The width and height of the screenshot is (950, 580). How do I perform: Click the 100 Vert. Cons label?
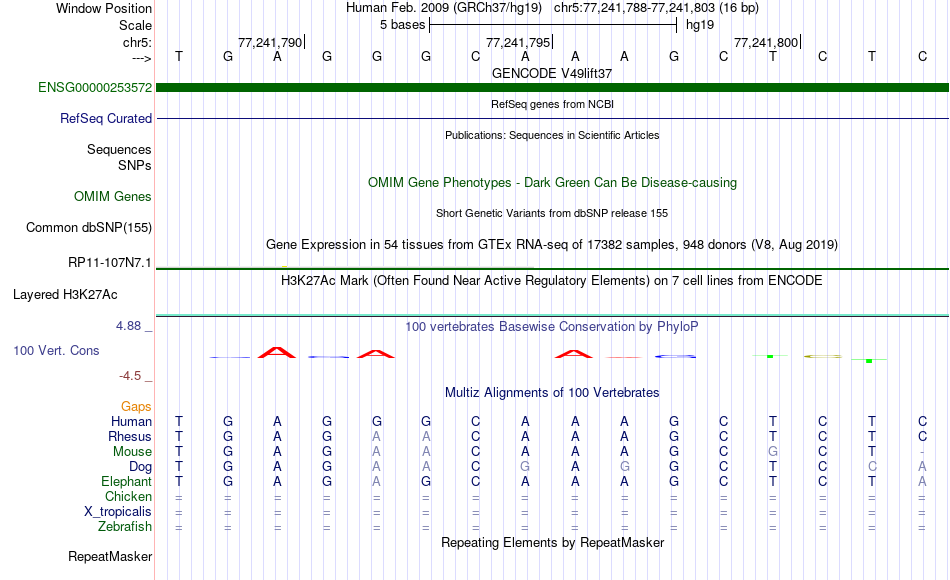click(x=56, y=350)
